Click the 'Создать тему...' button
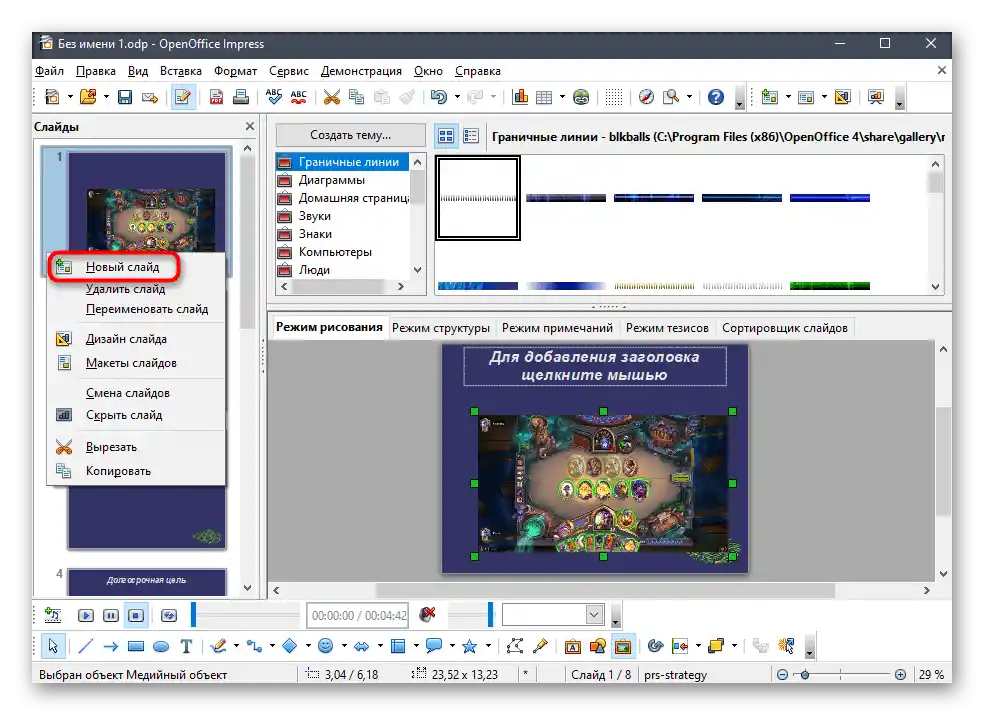 tap(350, 135)
